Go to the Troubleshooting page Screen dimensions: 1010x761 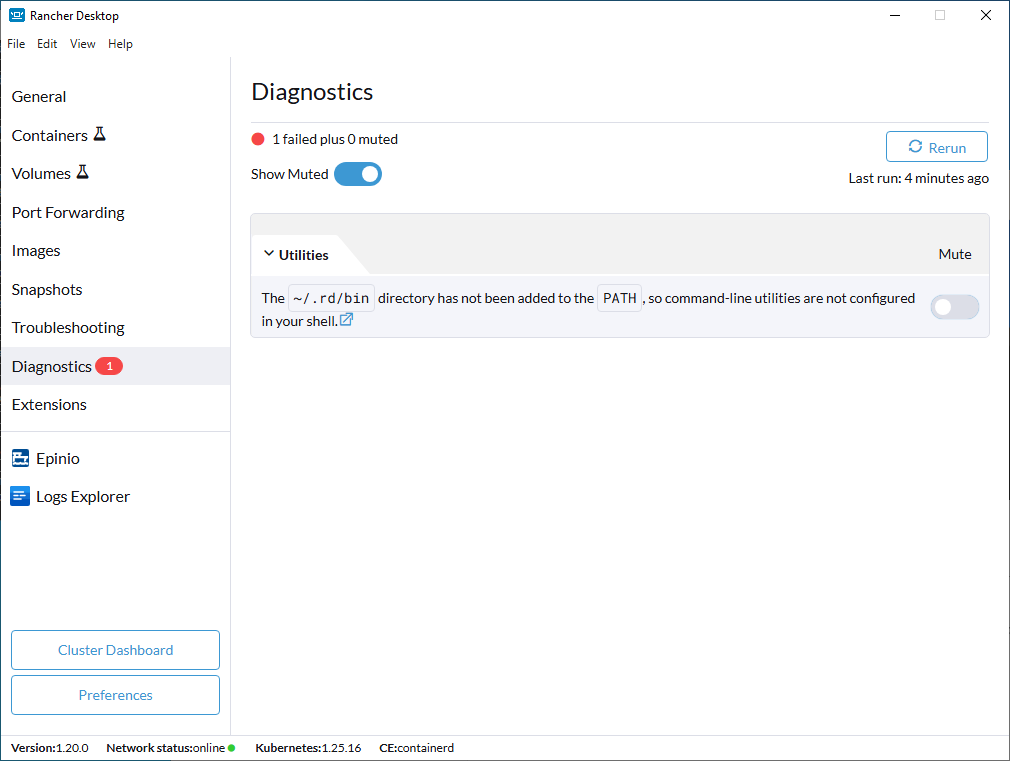click(x=68, y=328)
